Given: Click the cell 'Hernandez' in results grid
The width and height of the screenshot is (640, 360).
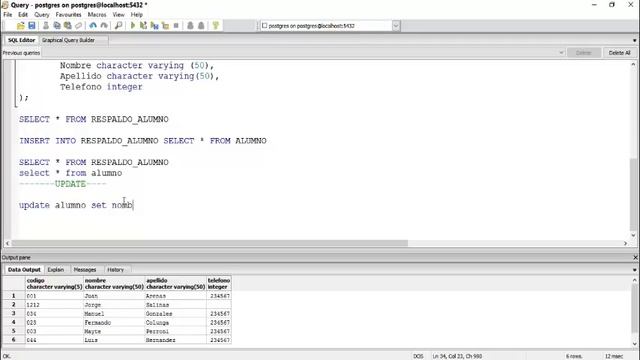Looking at the screenshot, I should coord(176,340).
